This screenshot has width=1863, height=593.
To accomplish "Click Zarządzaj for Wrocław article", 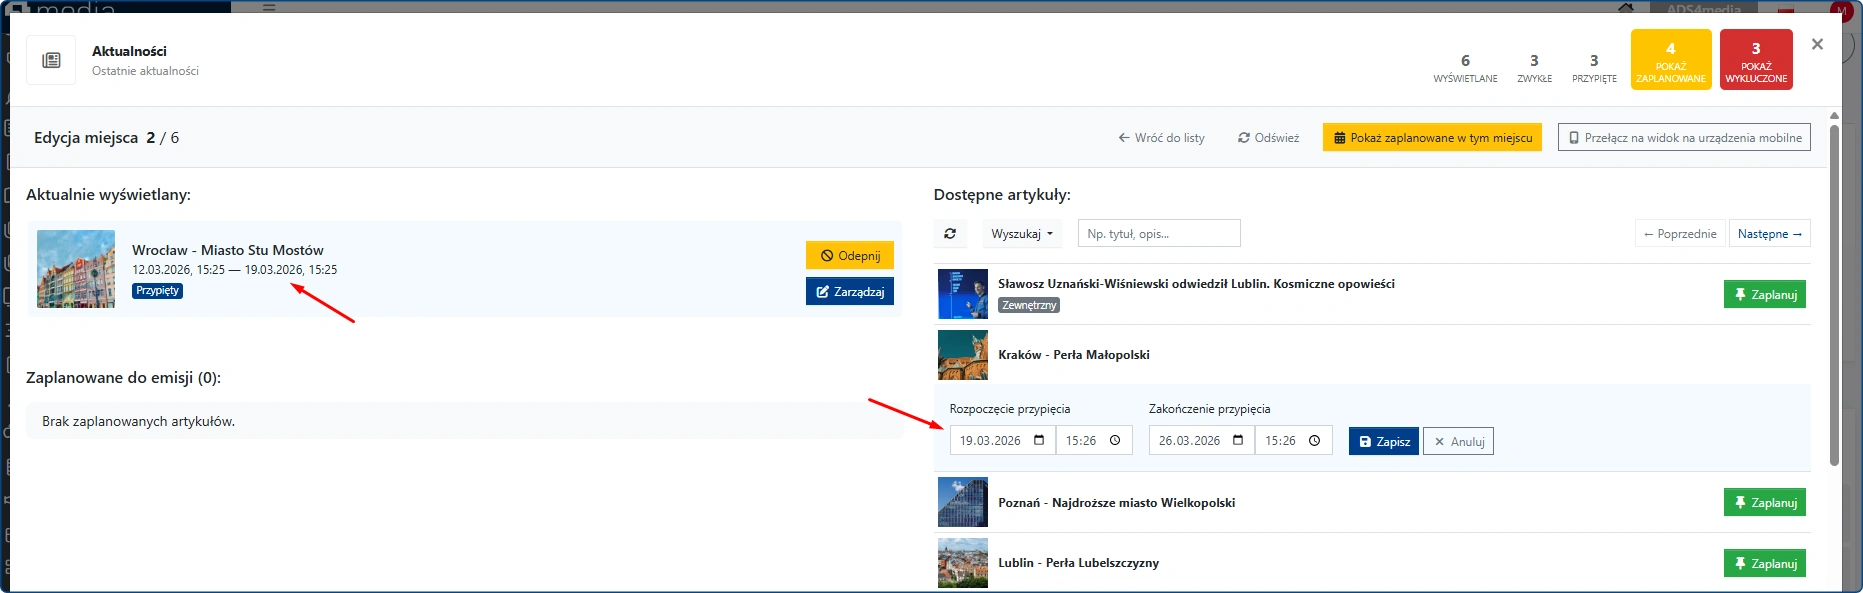I will 850,292.
